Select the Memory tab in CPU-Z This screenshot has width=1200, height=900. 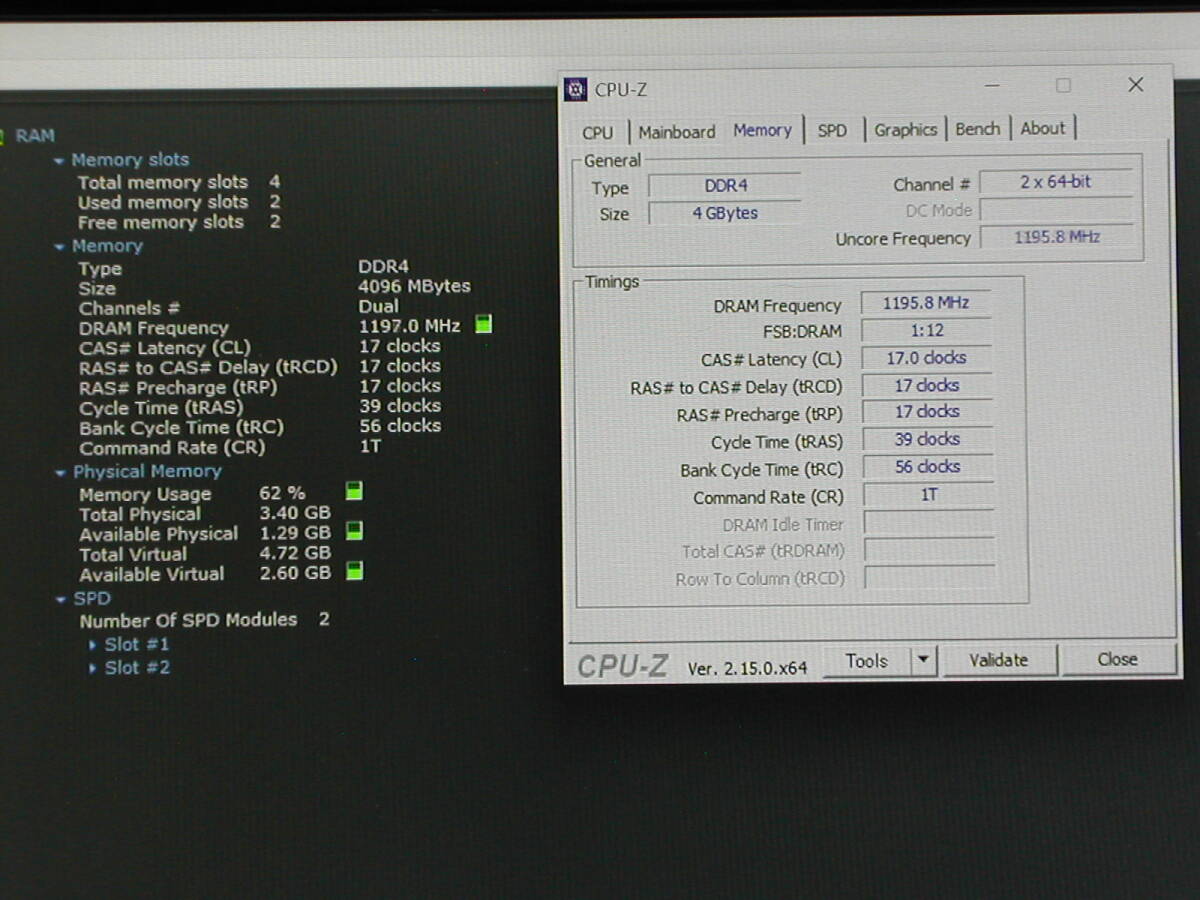pos(762,130)
